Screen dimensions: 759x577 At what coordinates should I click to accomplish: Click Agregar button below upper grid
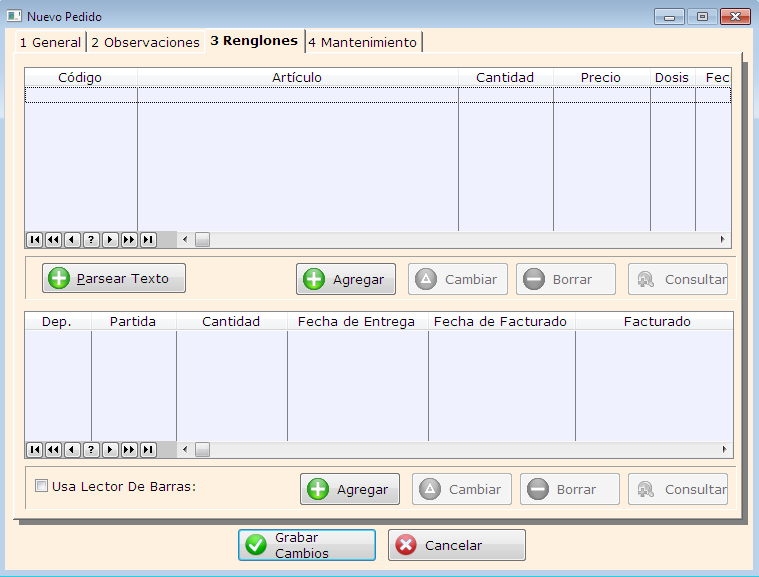point(346,279)
